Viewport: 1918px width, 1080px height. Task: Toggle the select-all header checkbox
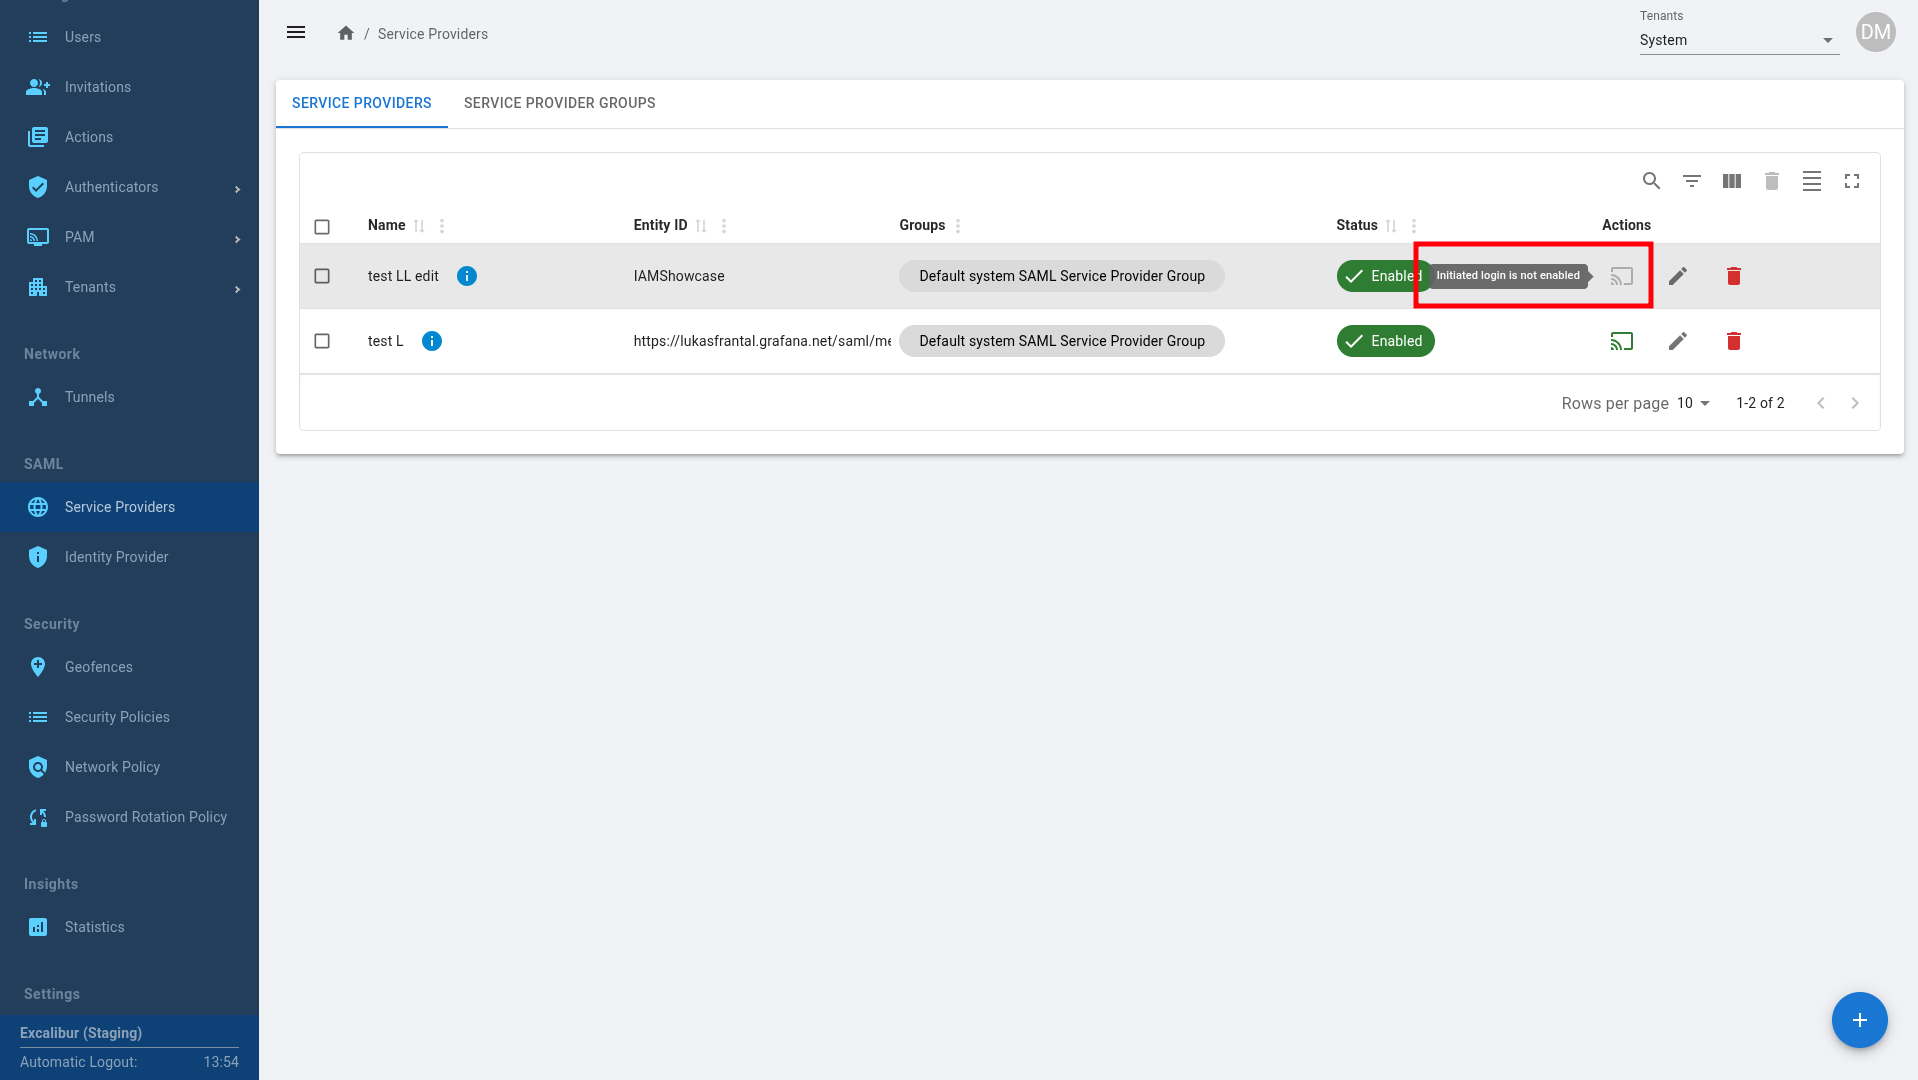pyautogui.click(x=322, y=227)
